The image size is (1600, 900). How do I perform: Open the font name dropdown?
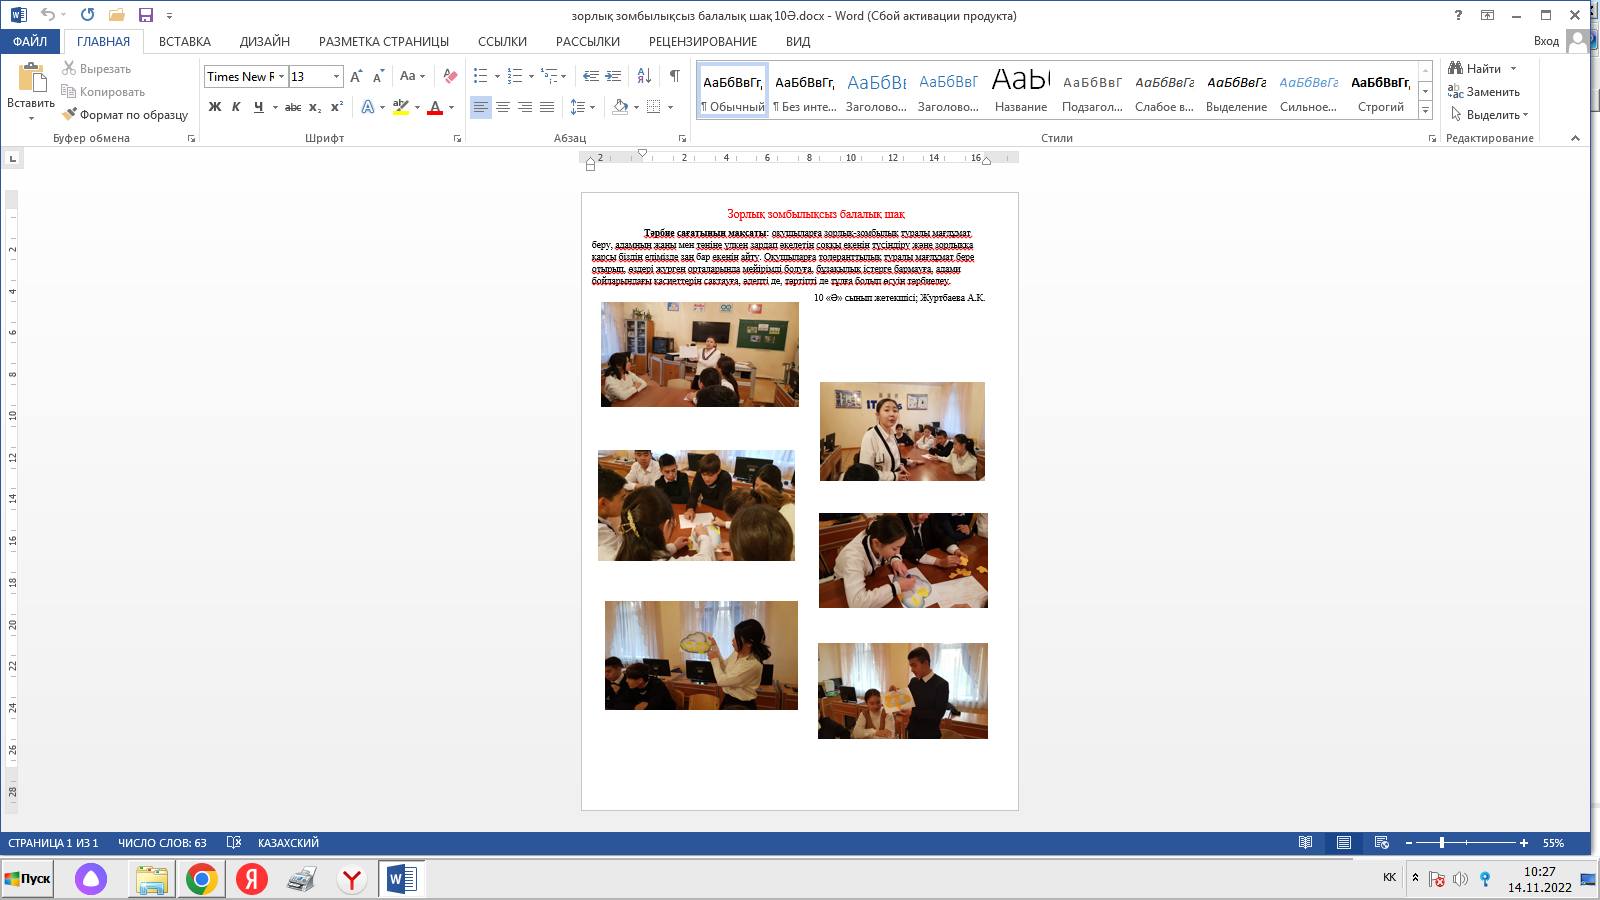click(x=282, y=77)
